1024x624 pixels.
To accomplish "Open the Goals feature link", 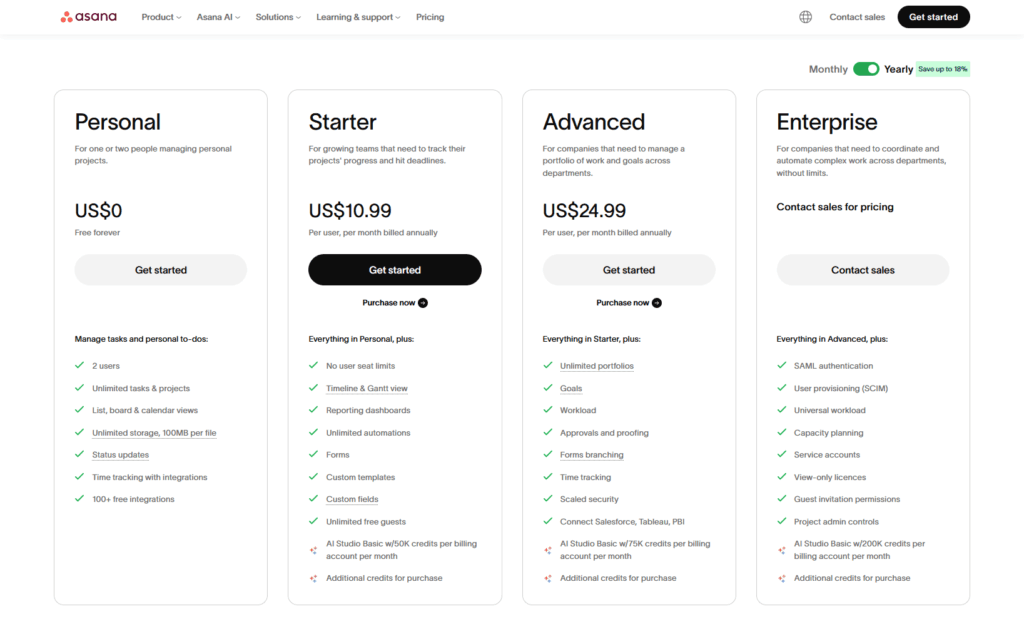I will (571, 388).
